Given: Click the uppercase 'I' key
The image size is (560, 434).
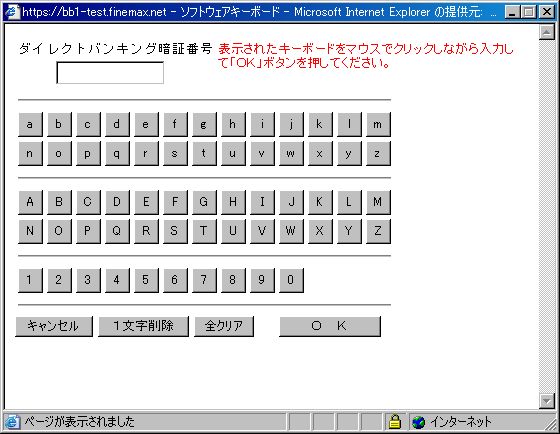Looking at the screenshot, I should coord(262,202).
